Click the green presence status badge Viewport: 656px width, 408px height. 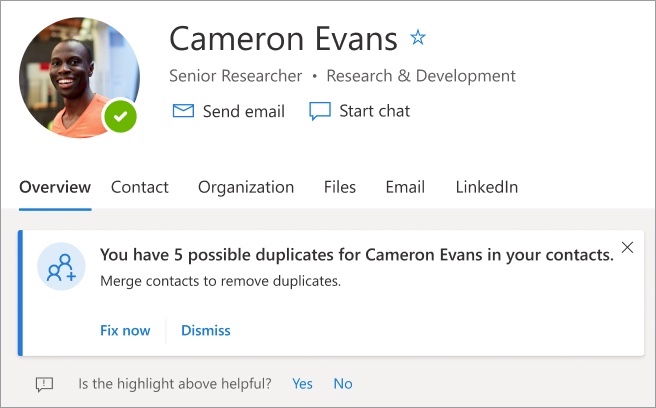(120, 117)
